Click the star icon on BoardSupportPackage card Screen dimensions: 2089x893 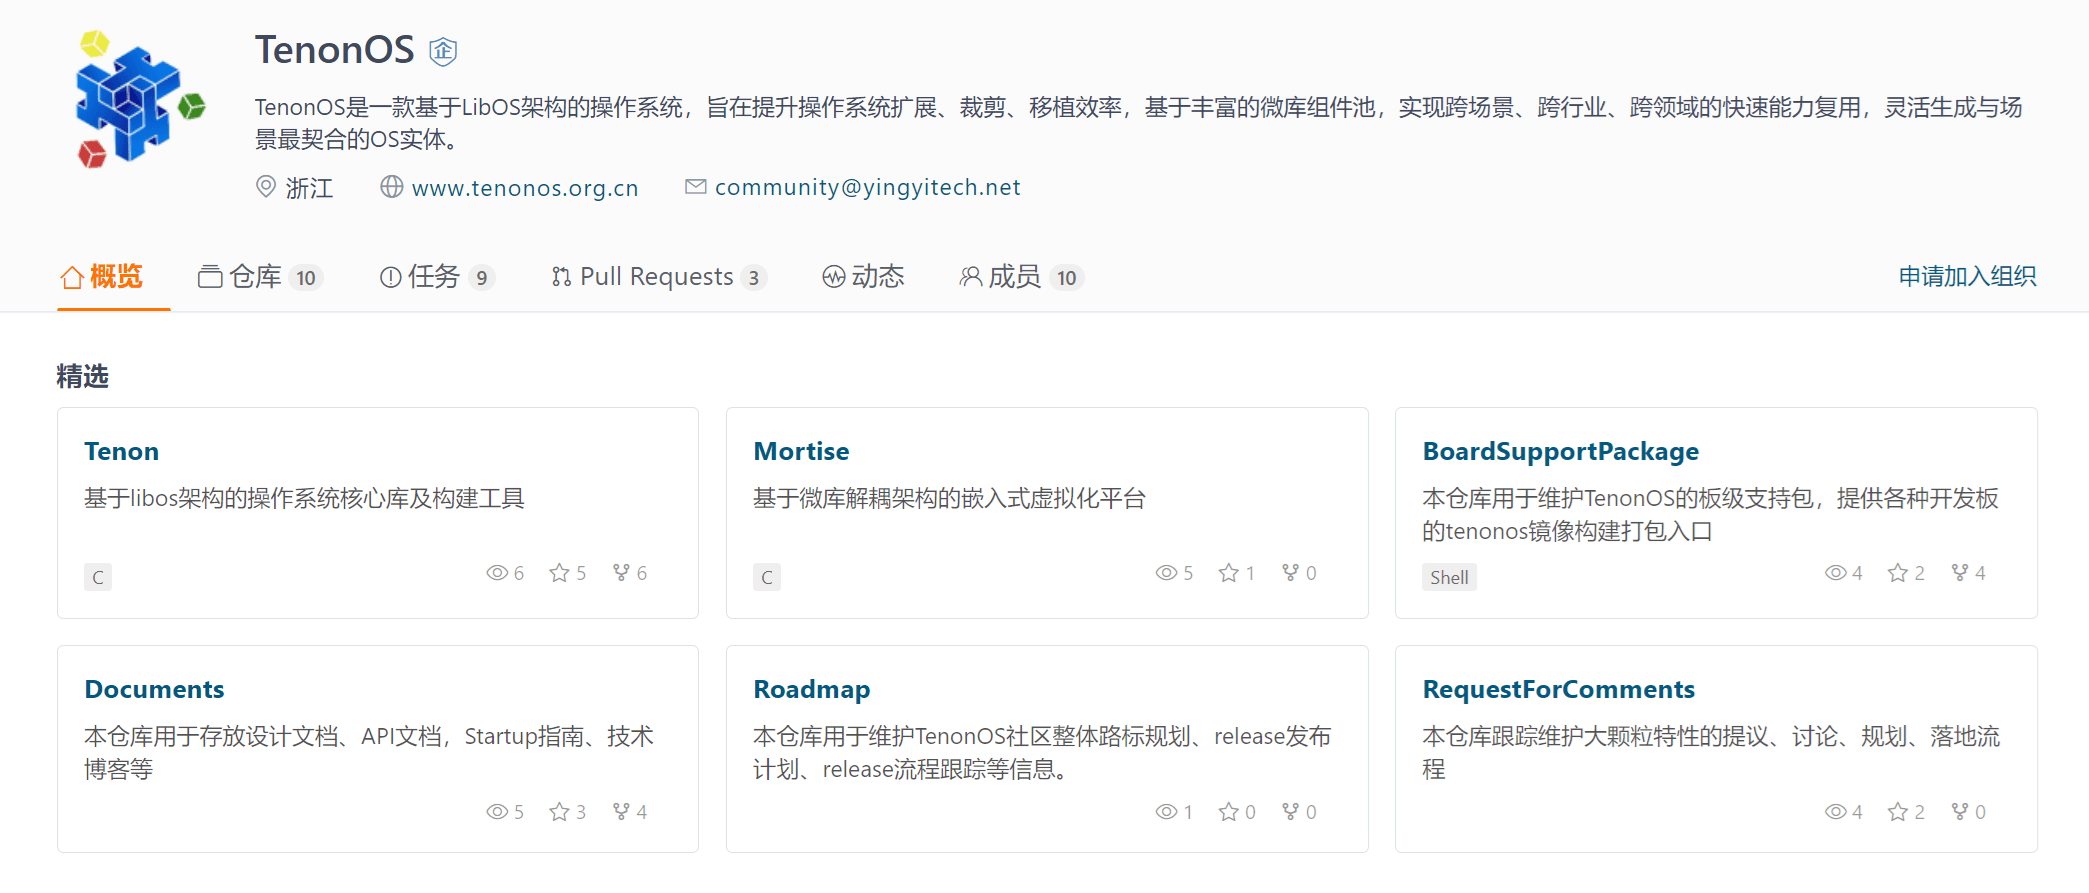[x=1897, y=573]
